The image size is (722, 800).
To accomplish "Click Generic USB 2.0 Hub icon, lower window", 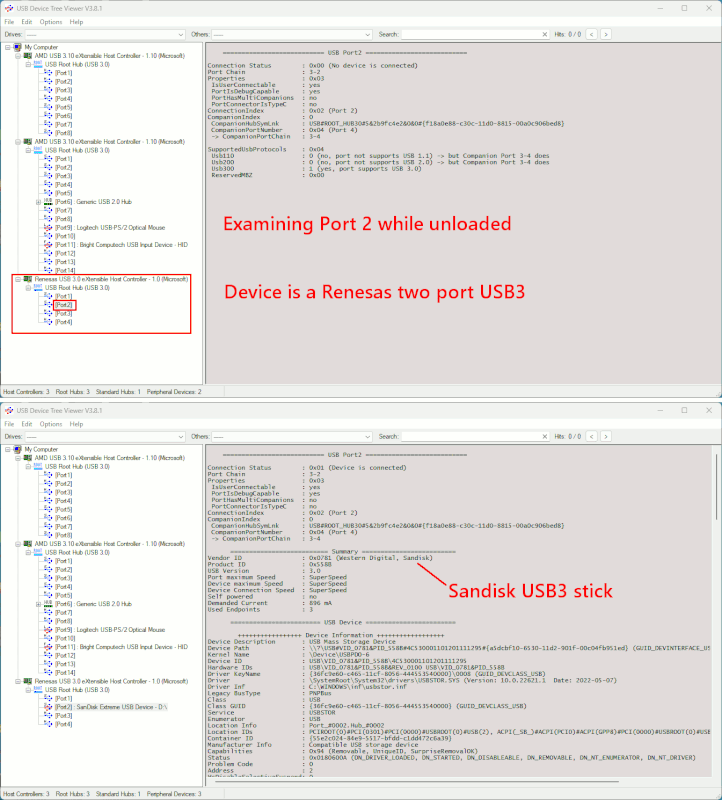I will tap(48, 604).
